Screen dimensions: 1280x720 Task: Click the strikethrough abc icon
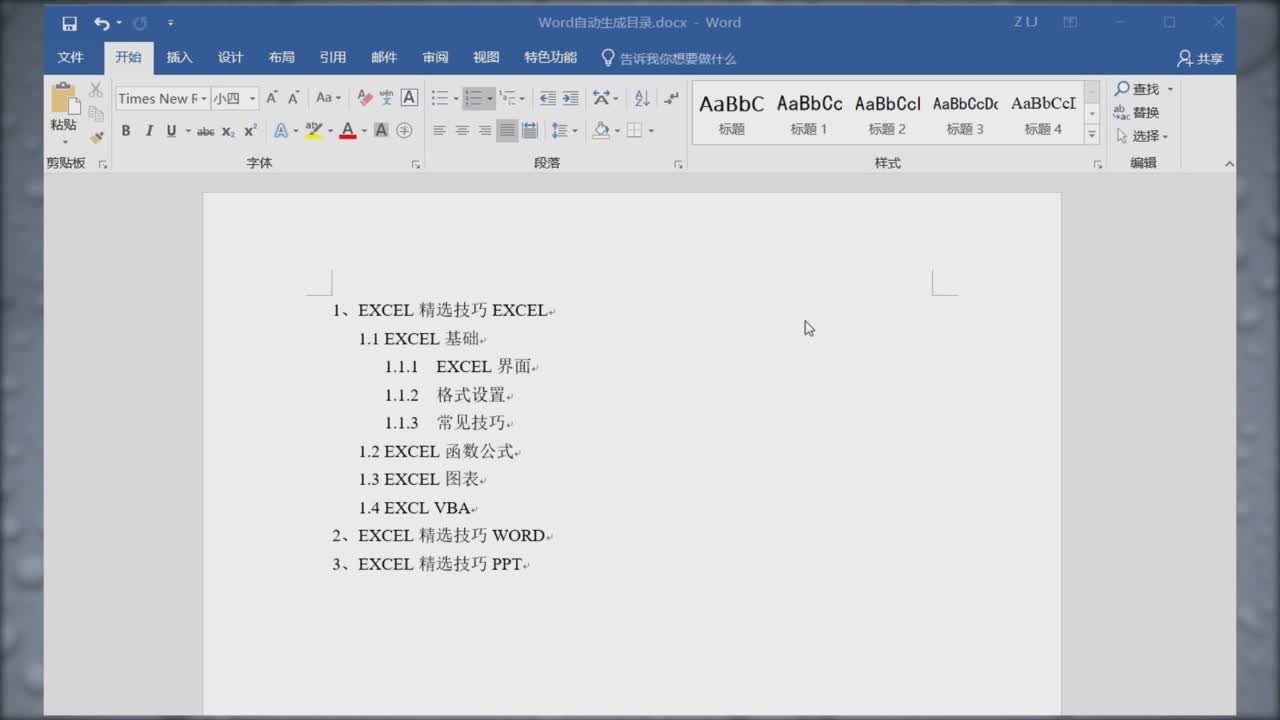[x=205, y=131]
